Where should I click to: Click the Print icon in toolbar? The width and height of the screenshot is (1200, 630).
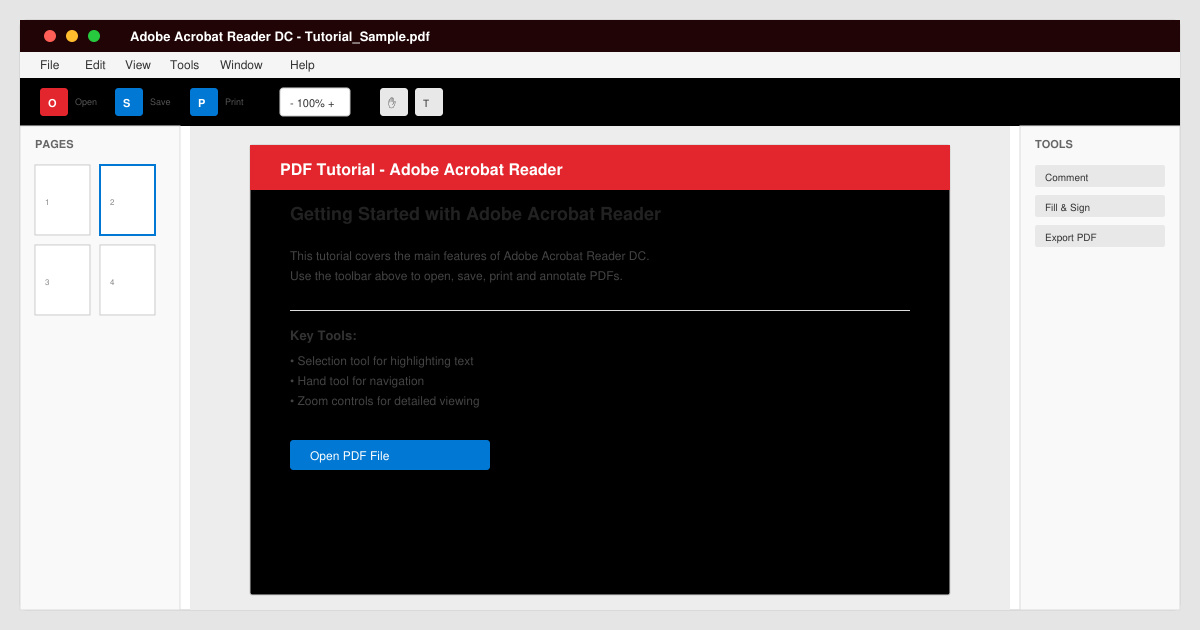(204, 102)
